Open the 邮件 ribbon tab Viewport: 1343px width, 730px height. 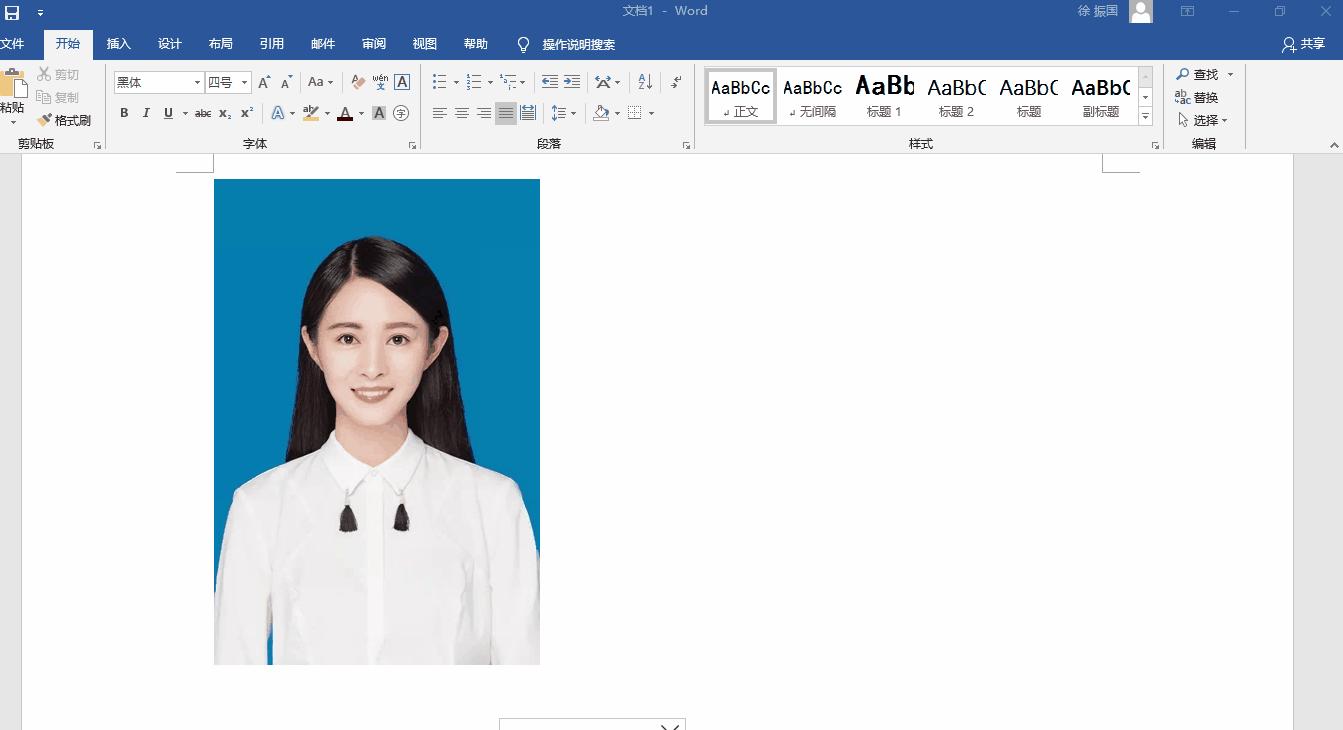322,43
